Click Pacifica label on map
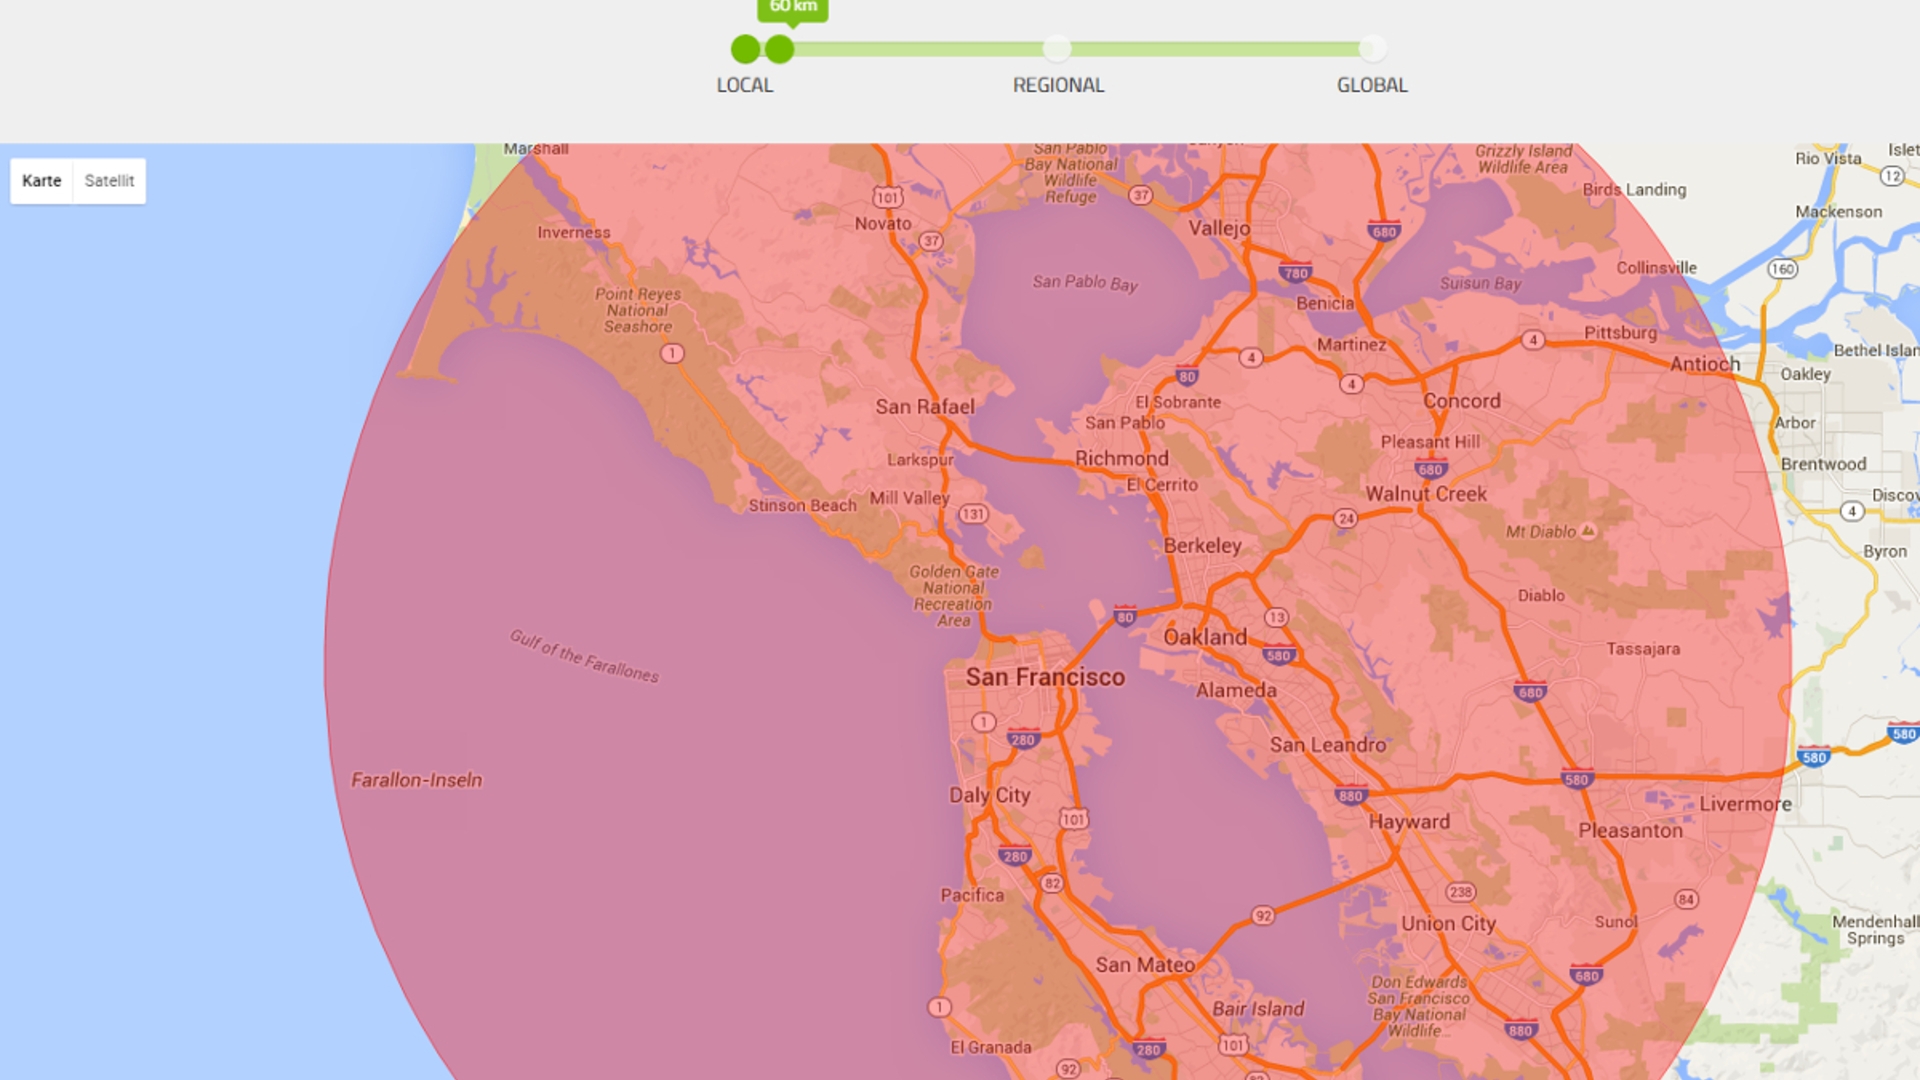1920x1080 pixels. coord(972,895)
